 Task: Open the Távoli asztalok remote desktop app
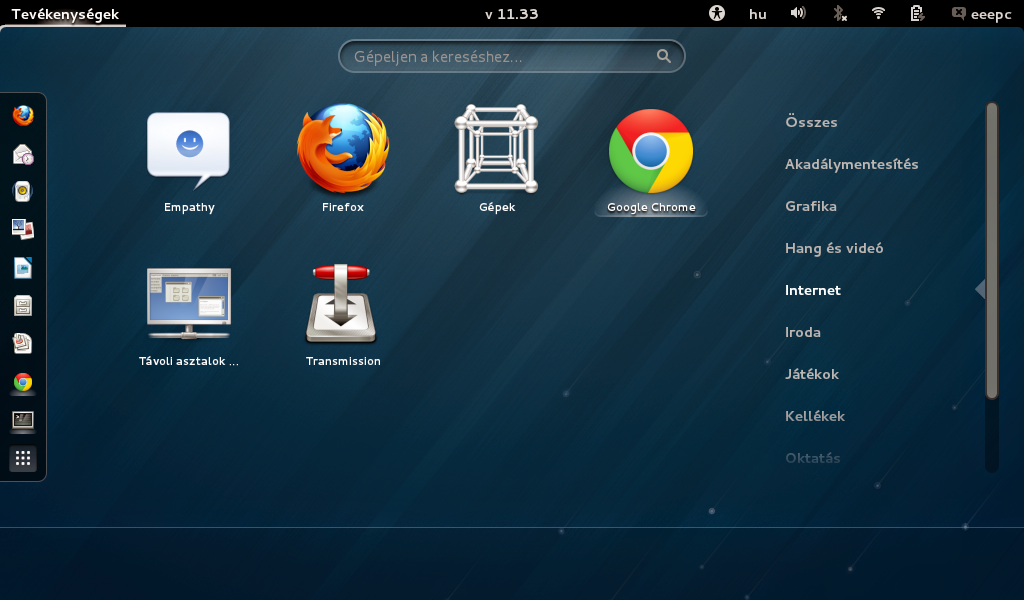pyautogui.click(x=189, y=316)
